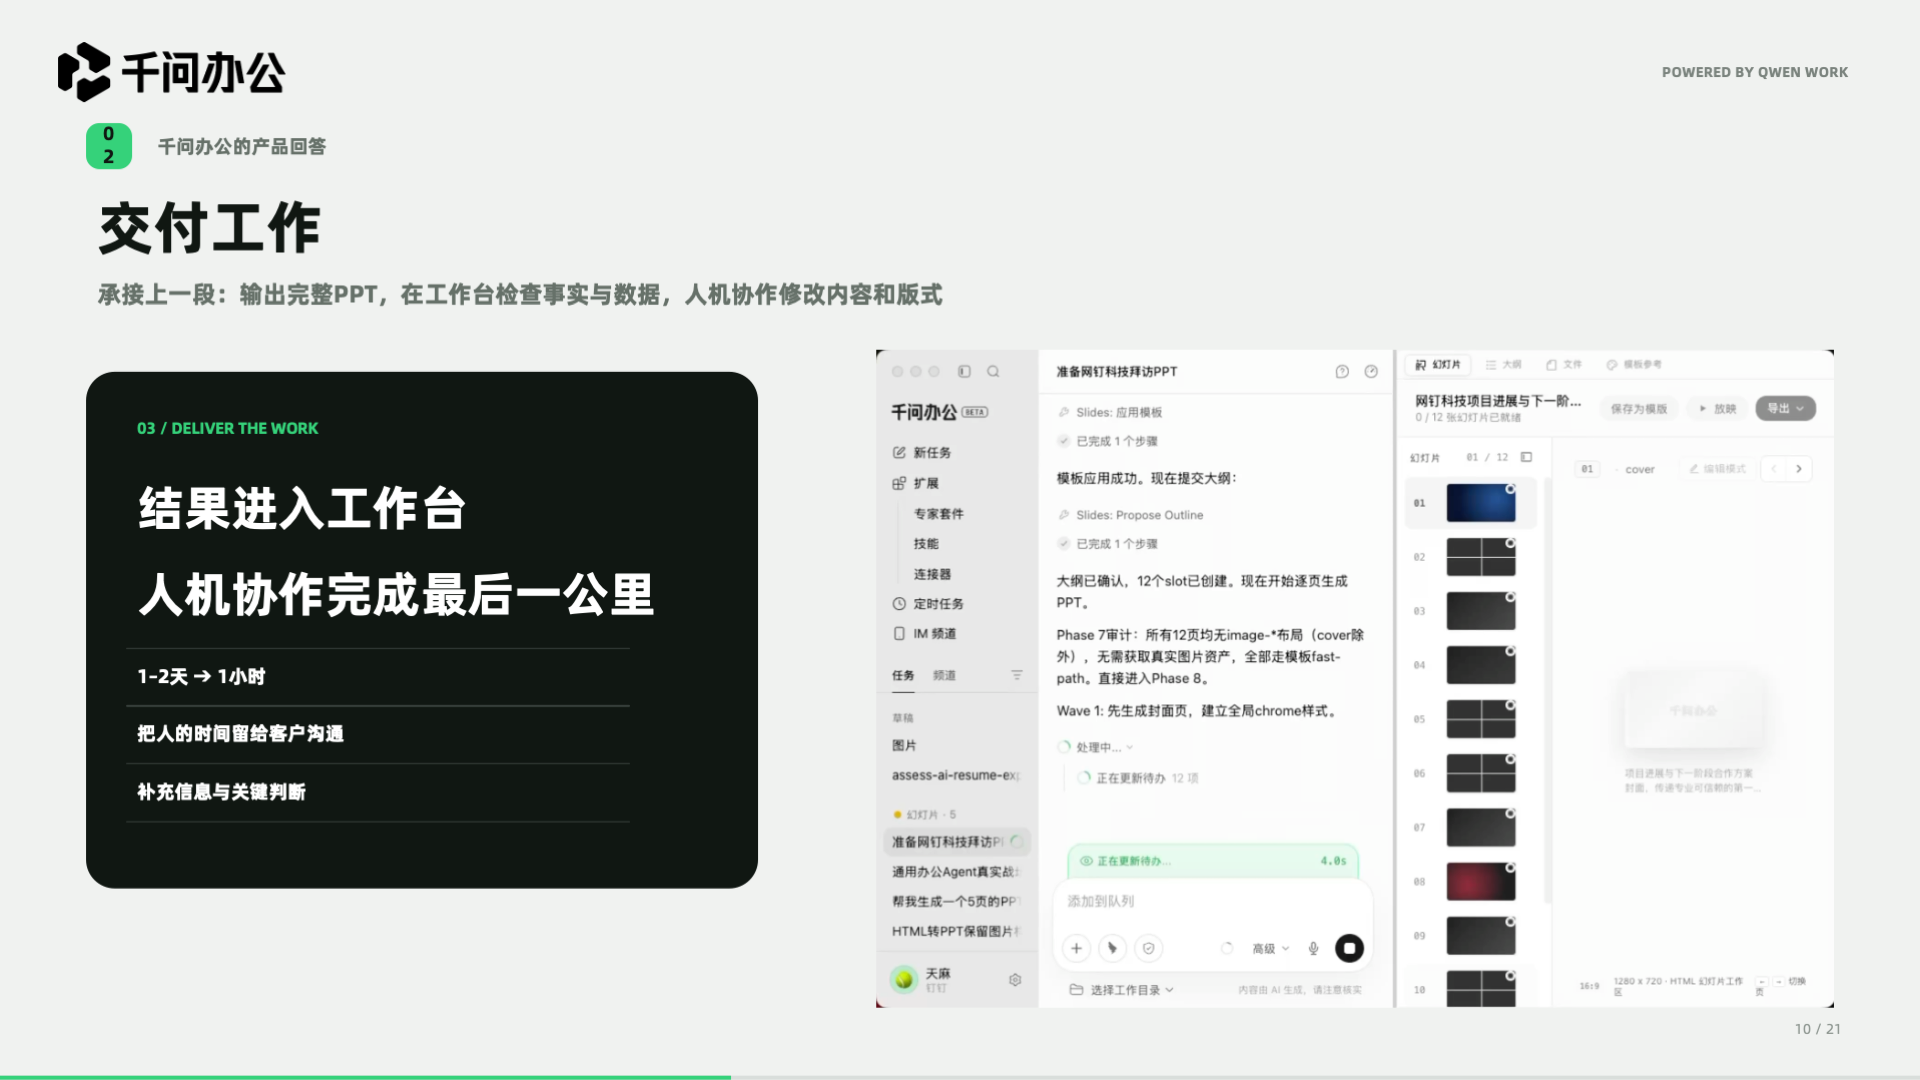Viewport: 1920px width, 1080px height.
Task: Toggle status circle on slide 09 thumbnail
Action: [1510, 921]
